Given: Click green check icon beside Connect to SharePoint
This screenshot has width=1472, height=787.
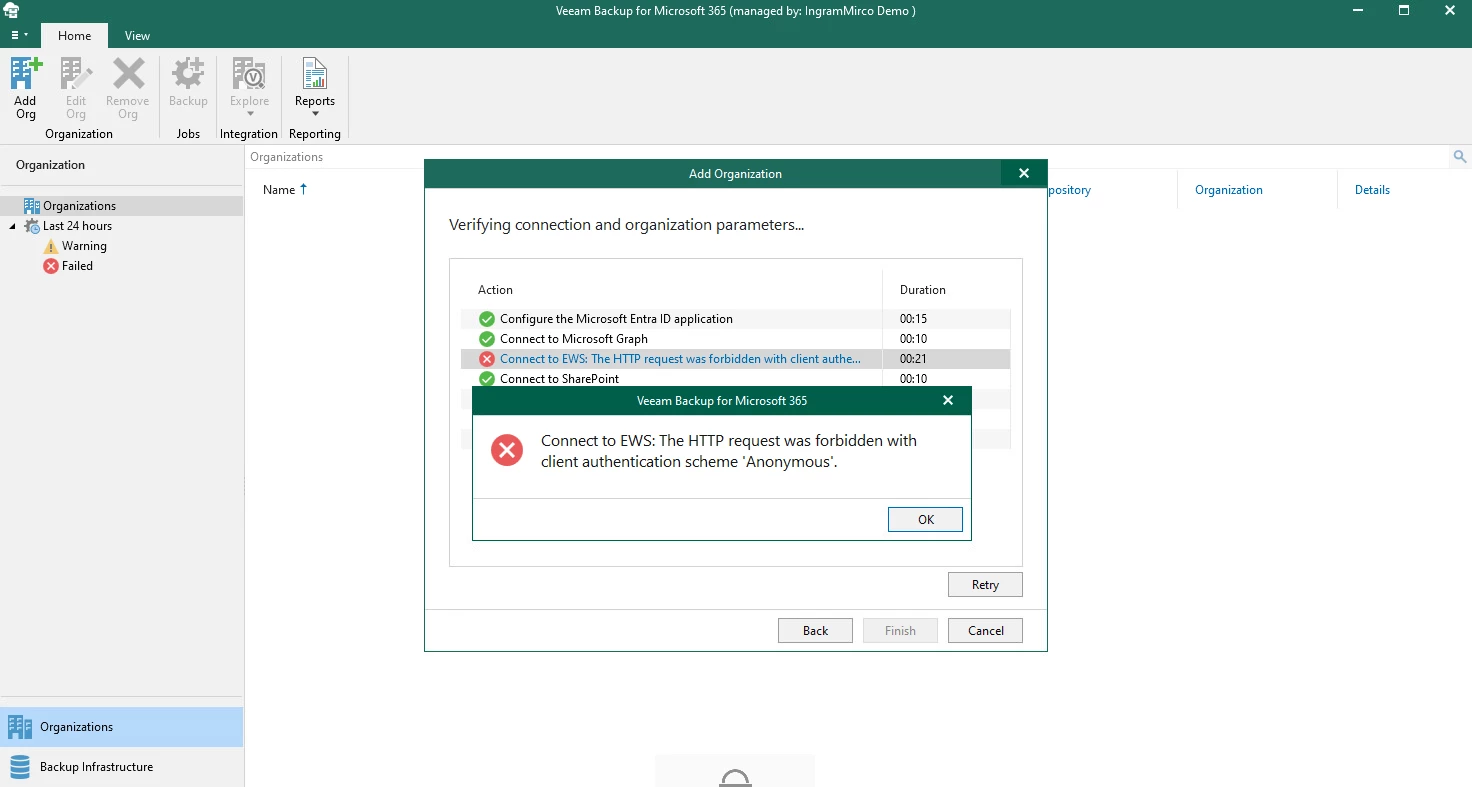Looking at the screenshot, I should [487, 379].
